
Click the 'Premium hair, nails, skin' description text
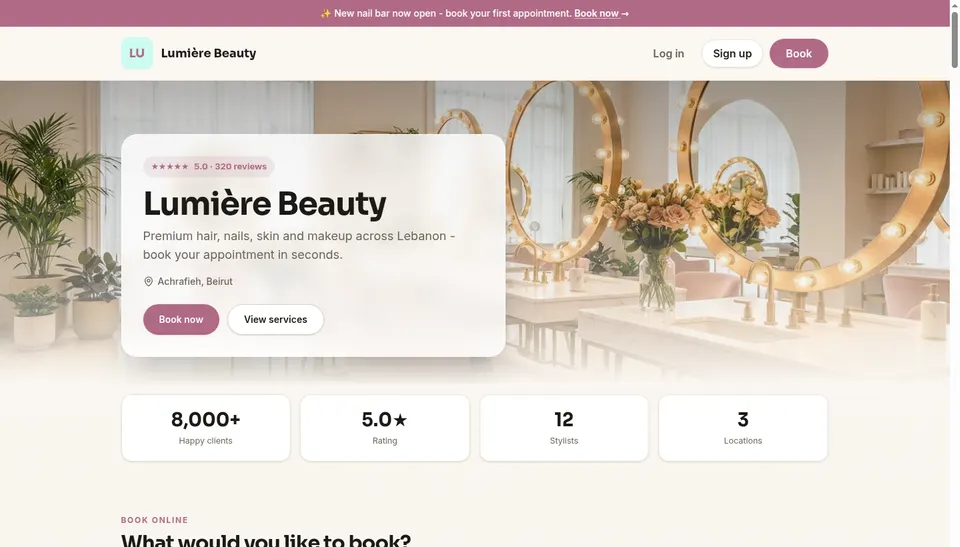tap(299, 245)
